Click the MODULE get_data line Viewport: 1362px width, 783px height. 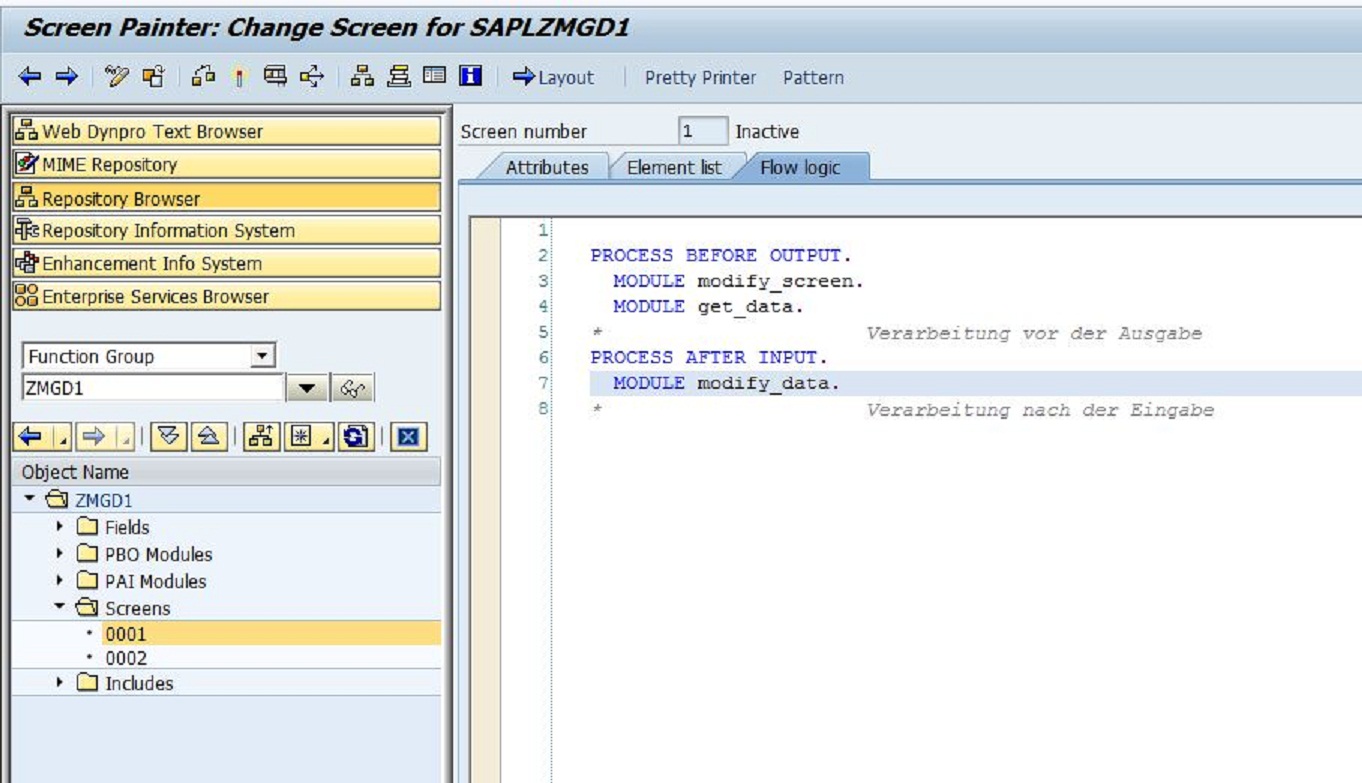click(x=708, y=307)
